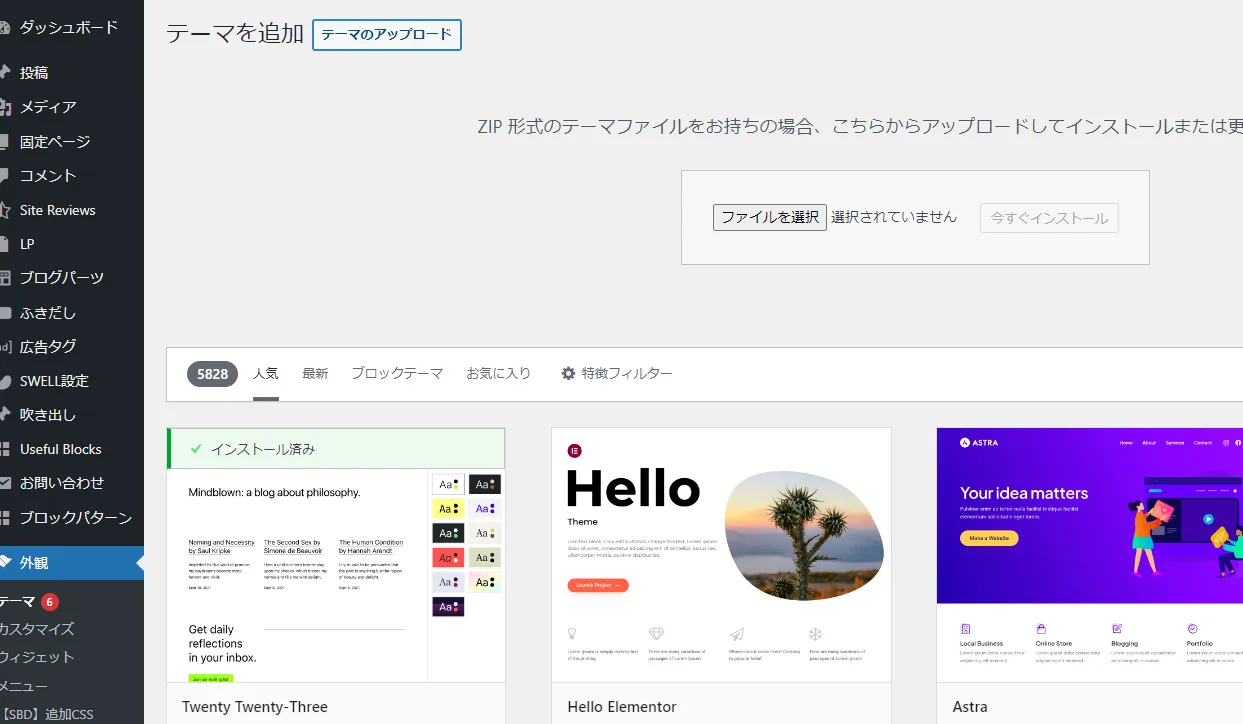Click the 5828 theme count badge
The image size is (1243, 724).
[x=212, y=374]
